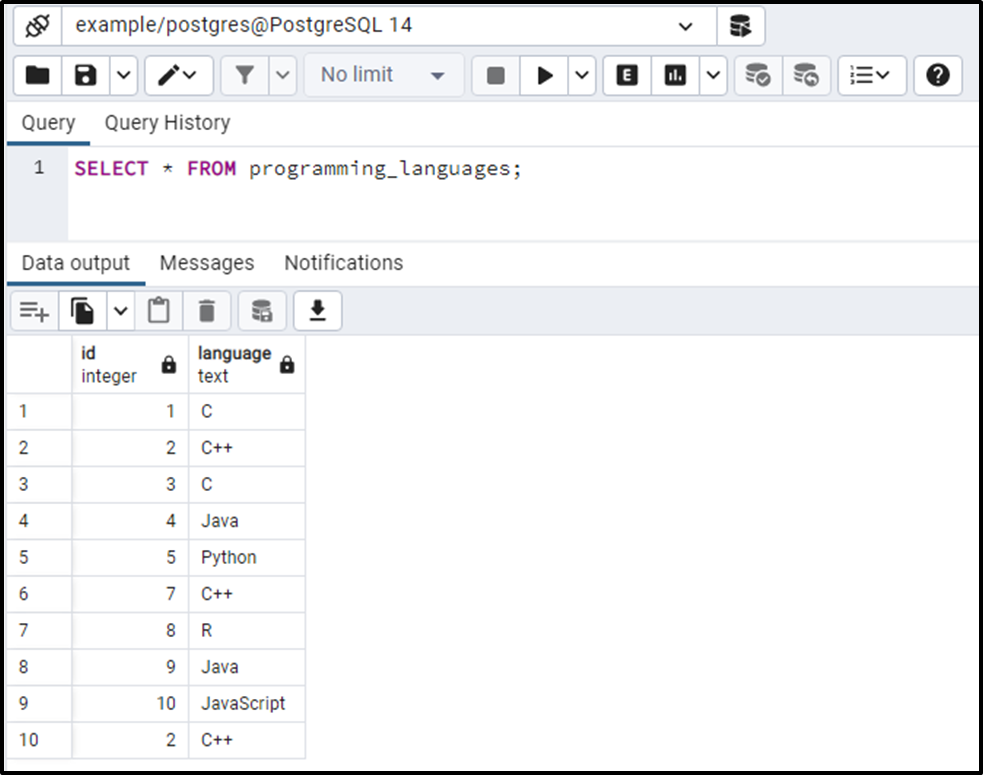Commit the current transaction
Viewport: 983px width, 775px height.
point(757,75)
